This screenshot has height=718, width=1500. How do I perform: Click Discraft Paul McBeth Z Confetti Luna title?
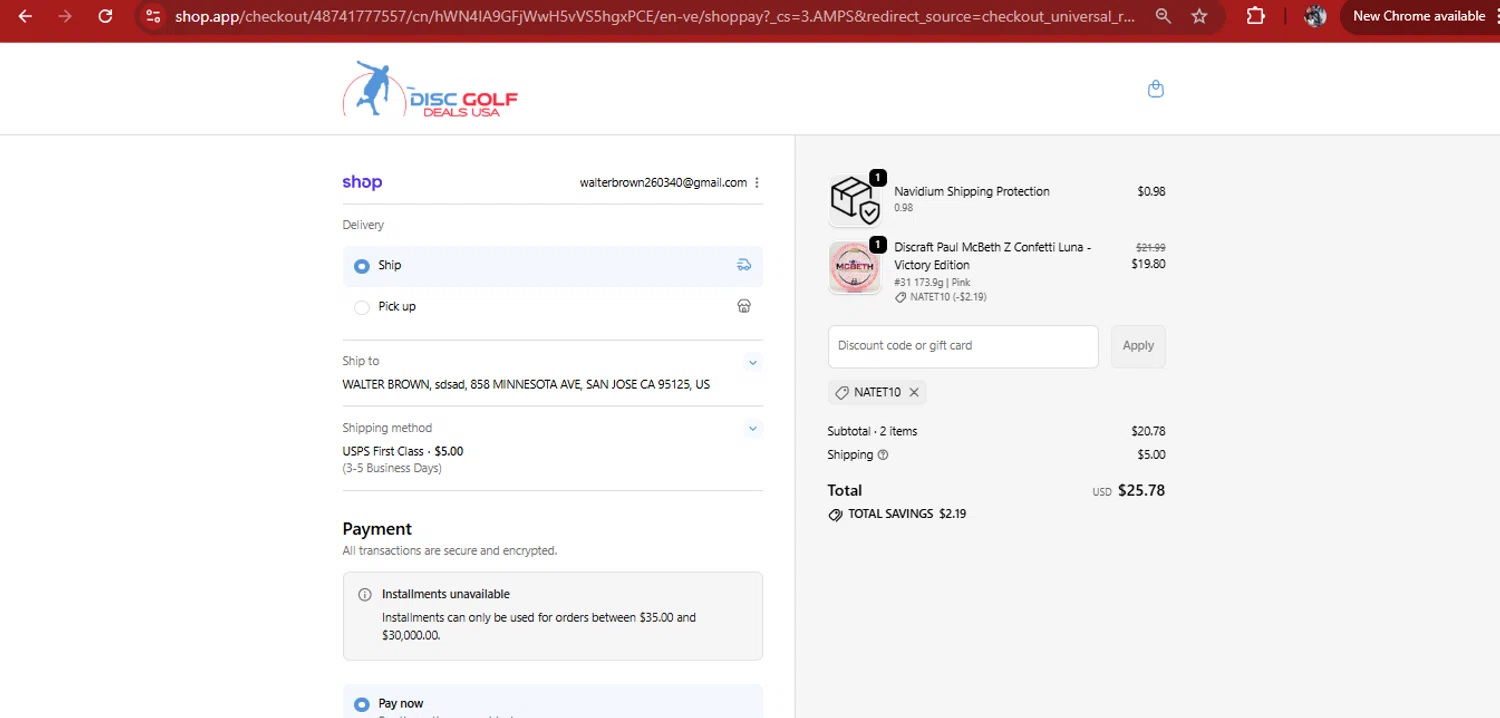tap(993, 256)
